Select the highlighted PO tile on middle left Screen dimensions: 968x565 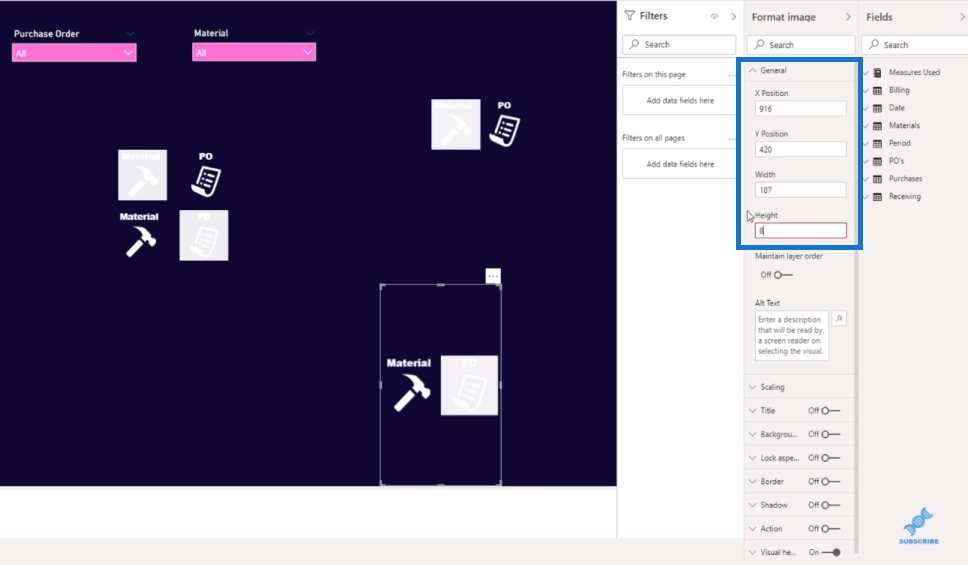coord(204,235)
